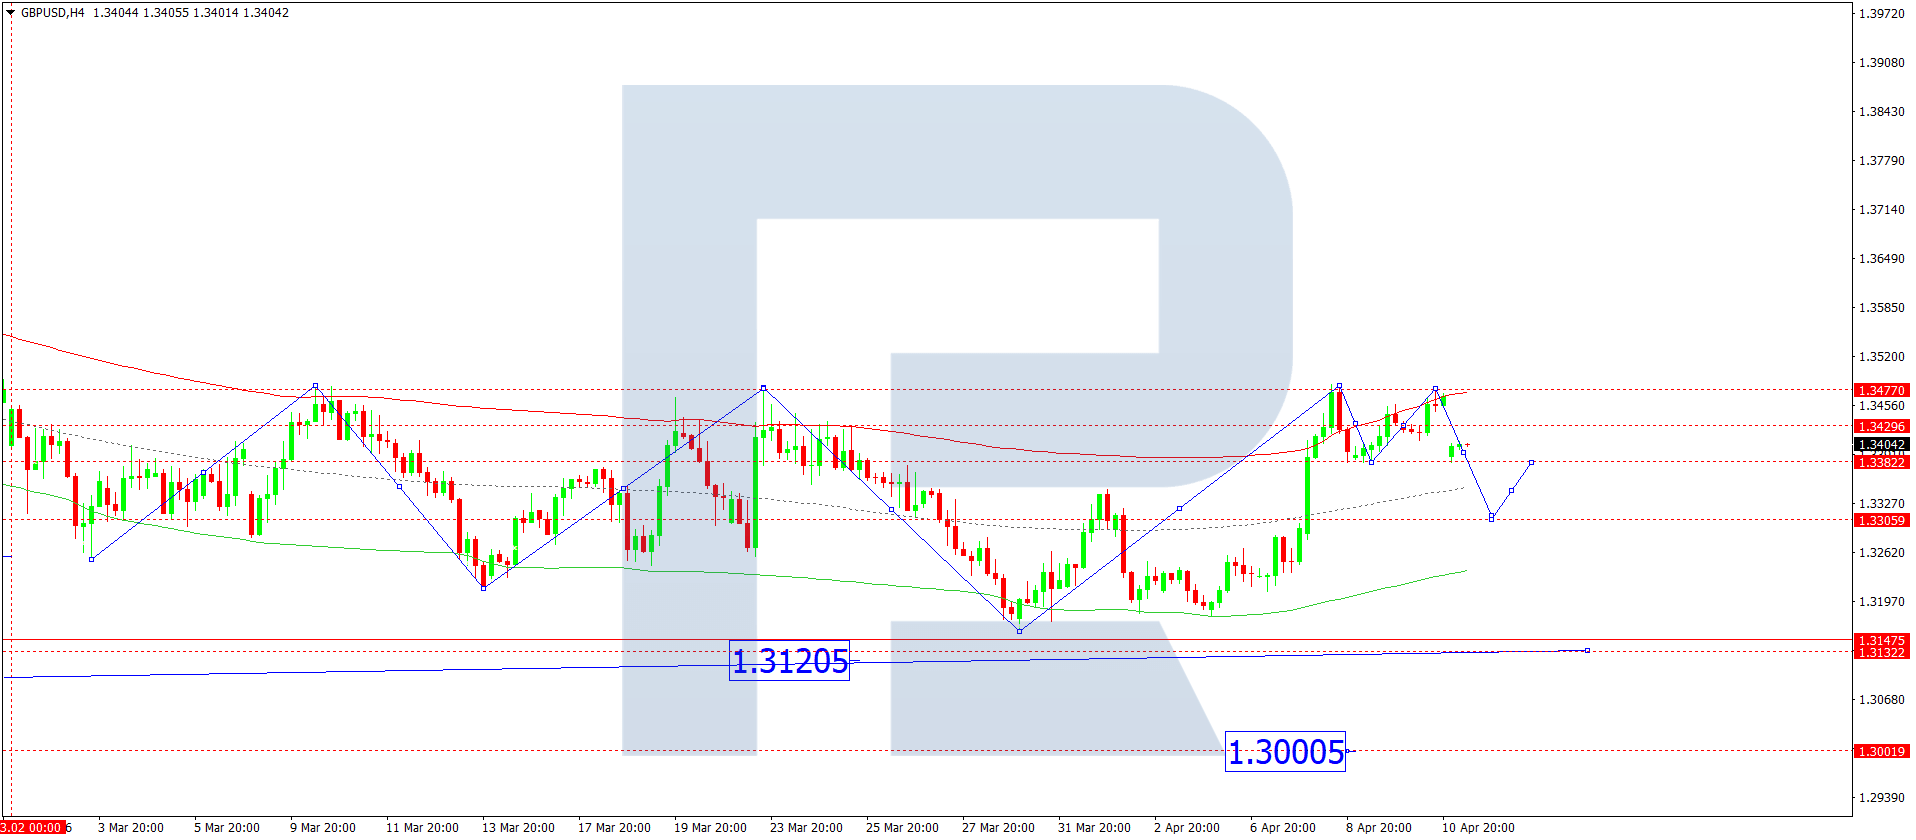Click the 1.39720 top price scale label

1881,14
